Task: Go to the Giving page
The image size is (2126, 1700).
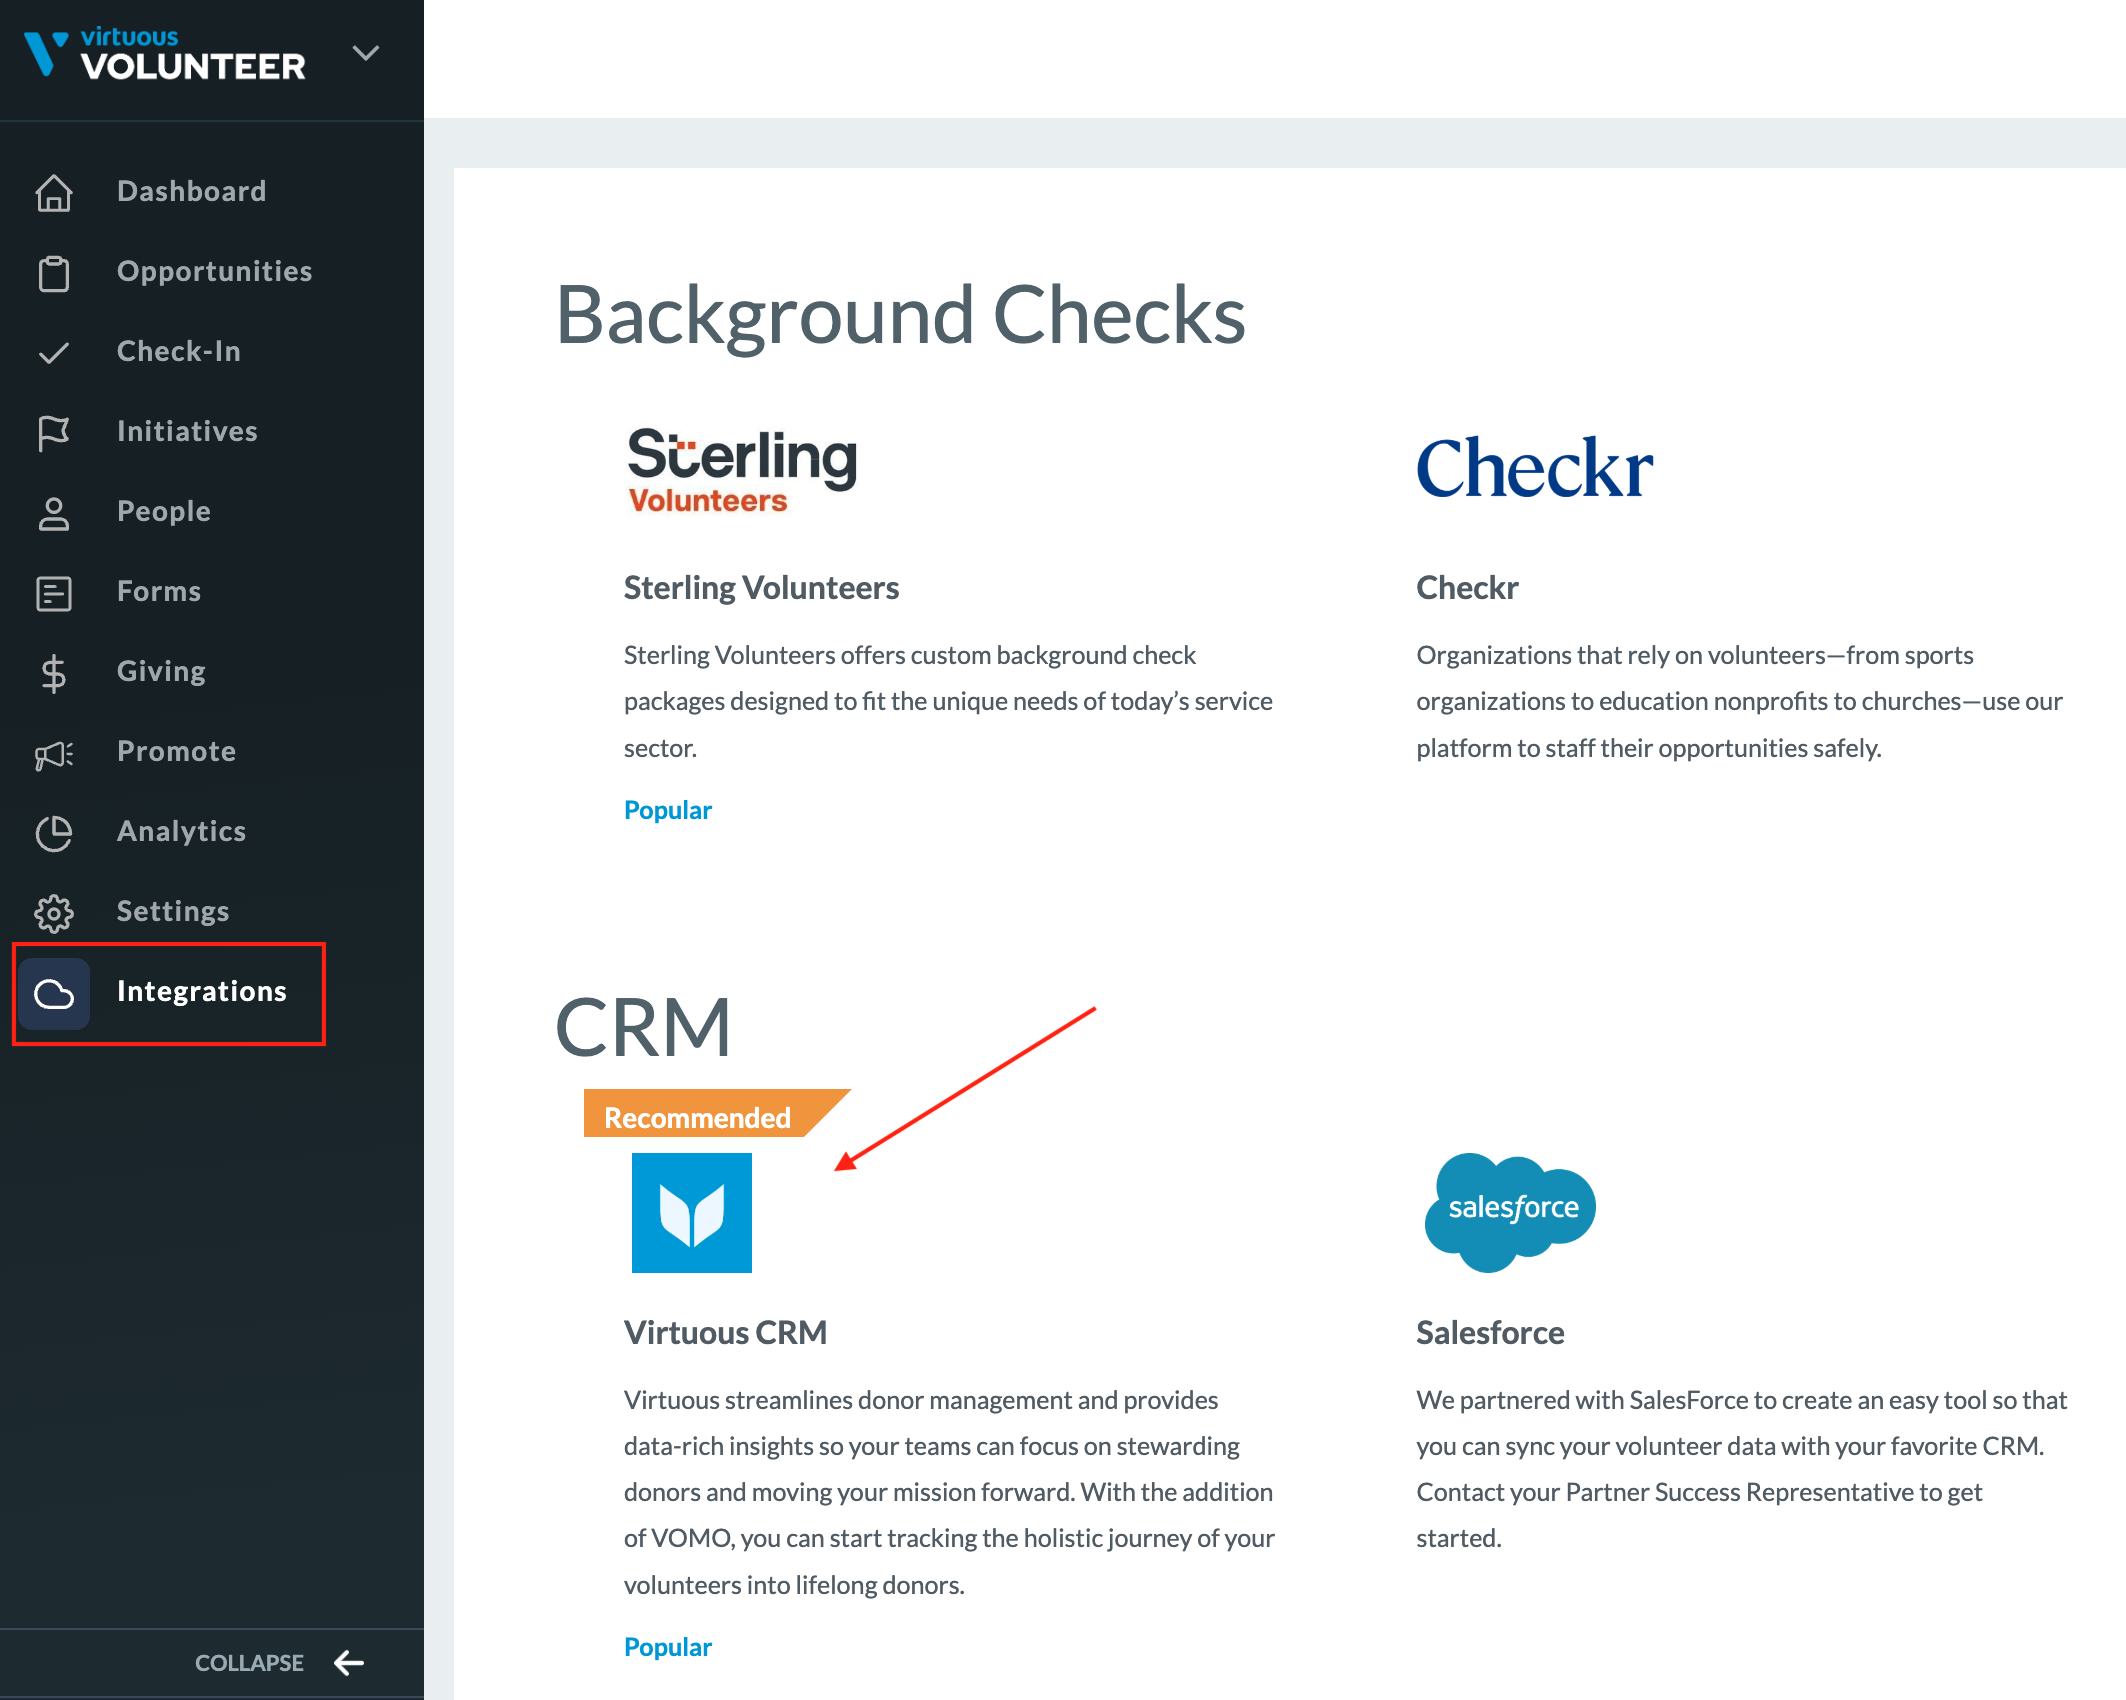Action: (x=160, y=671)
